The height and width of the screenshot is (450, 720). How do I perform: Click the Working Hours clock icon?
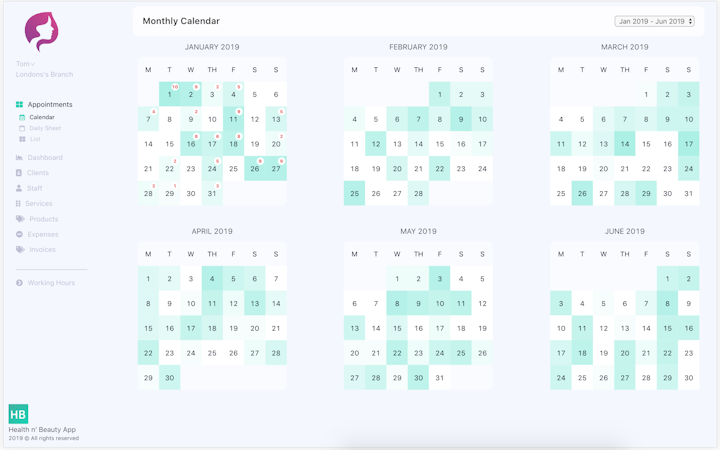coord(19,283)
